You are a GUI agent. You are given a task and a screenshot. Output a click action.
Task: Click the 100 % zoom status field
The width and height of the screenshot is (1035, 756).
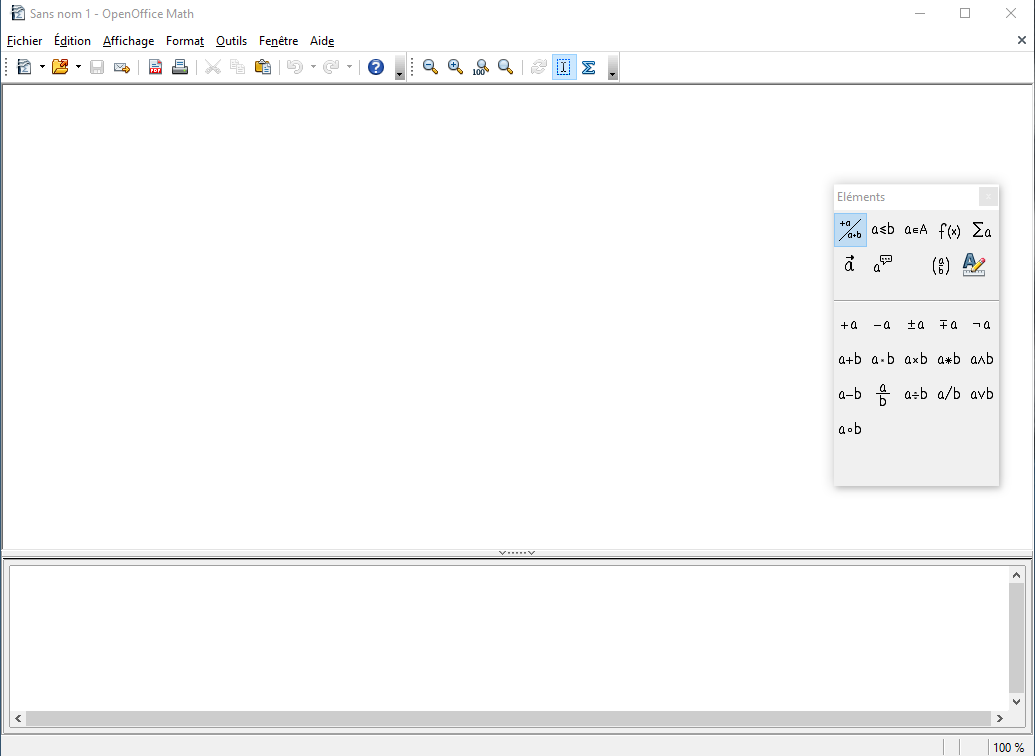pos(1008,747)
